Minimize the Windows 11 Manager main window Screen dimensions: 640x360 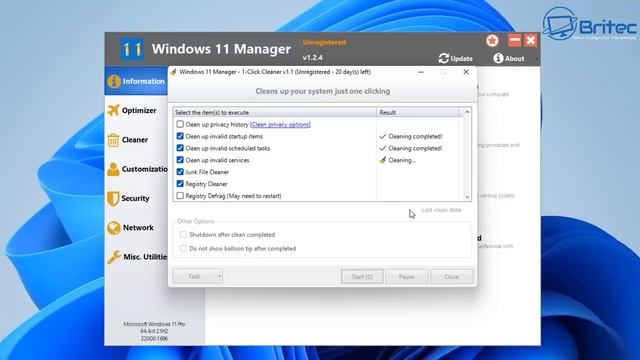click(x=514, y=40)
